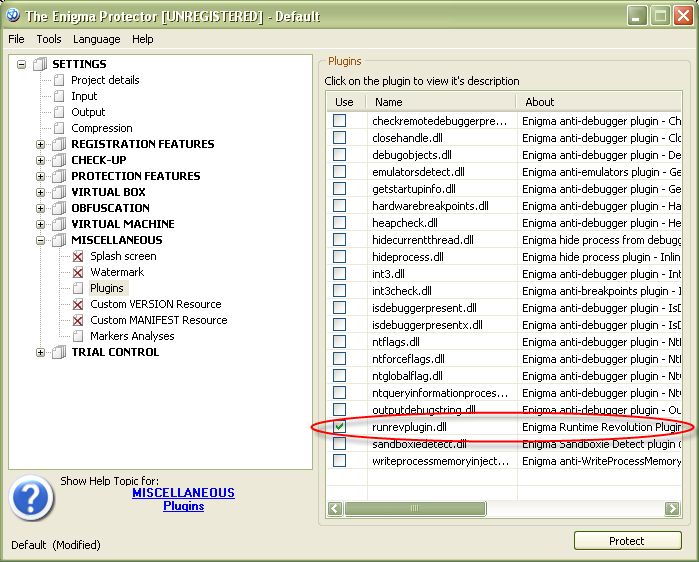
Task: Click the page icon beside Project details
Action: (x=59, y=80)
